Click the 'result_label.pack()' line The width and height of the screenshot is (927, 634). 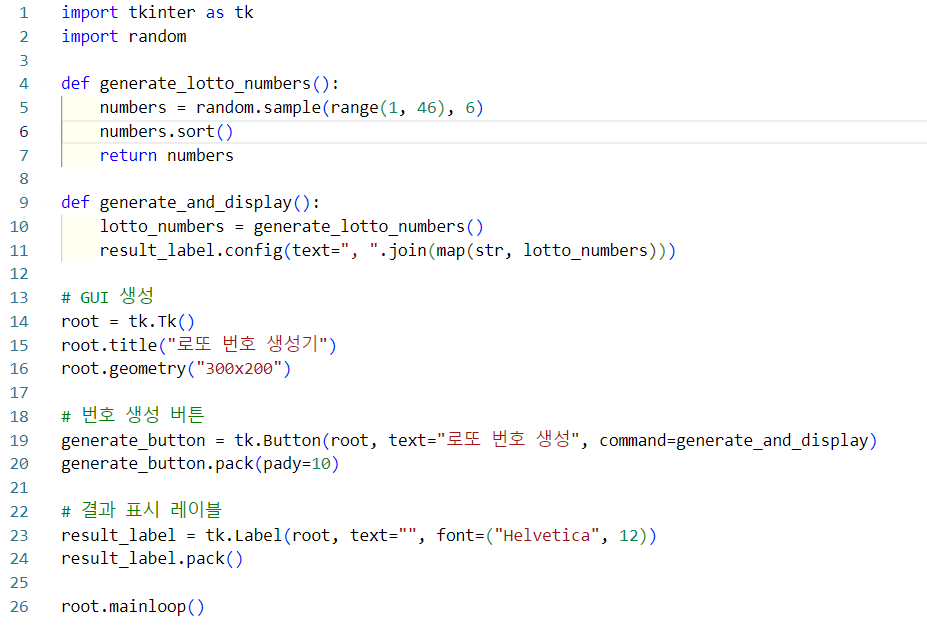click(152, 559)
